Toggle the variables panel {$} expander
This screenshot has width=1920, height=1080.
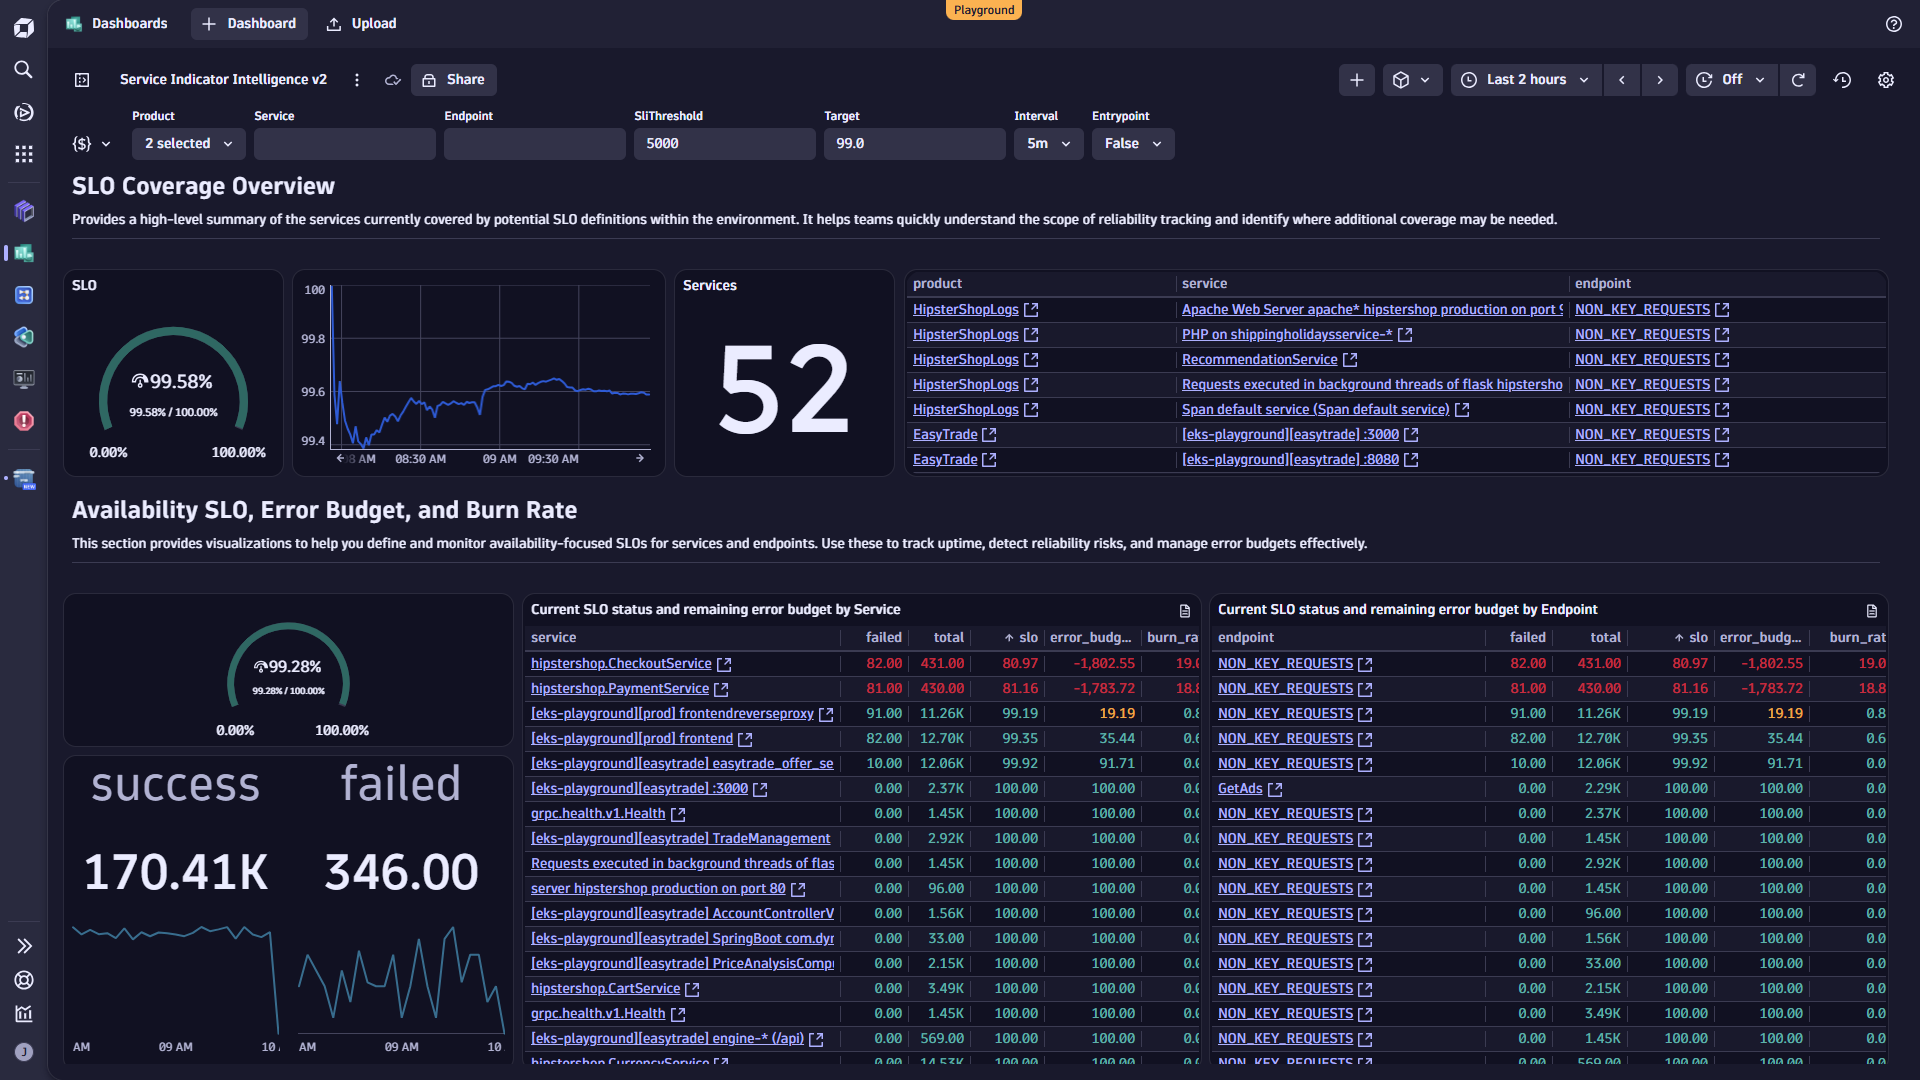[x=91, y=144]
